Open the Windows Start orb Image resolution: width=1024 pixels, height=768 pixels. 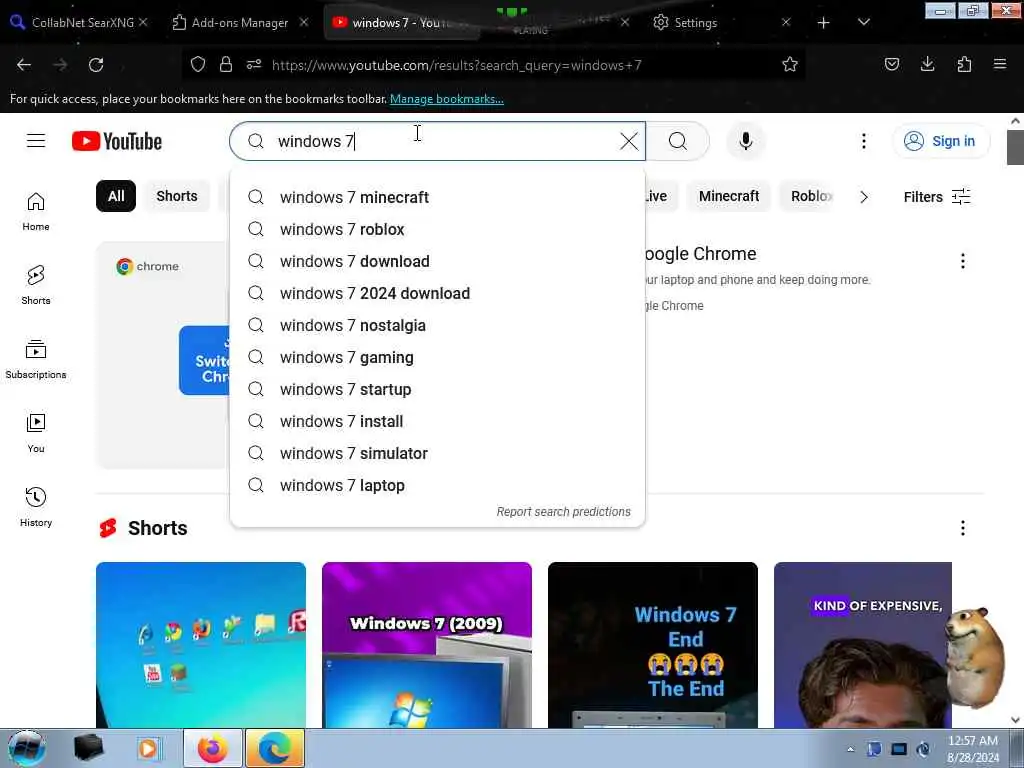click(26, 748)
